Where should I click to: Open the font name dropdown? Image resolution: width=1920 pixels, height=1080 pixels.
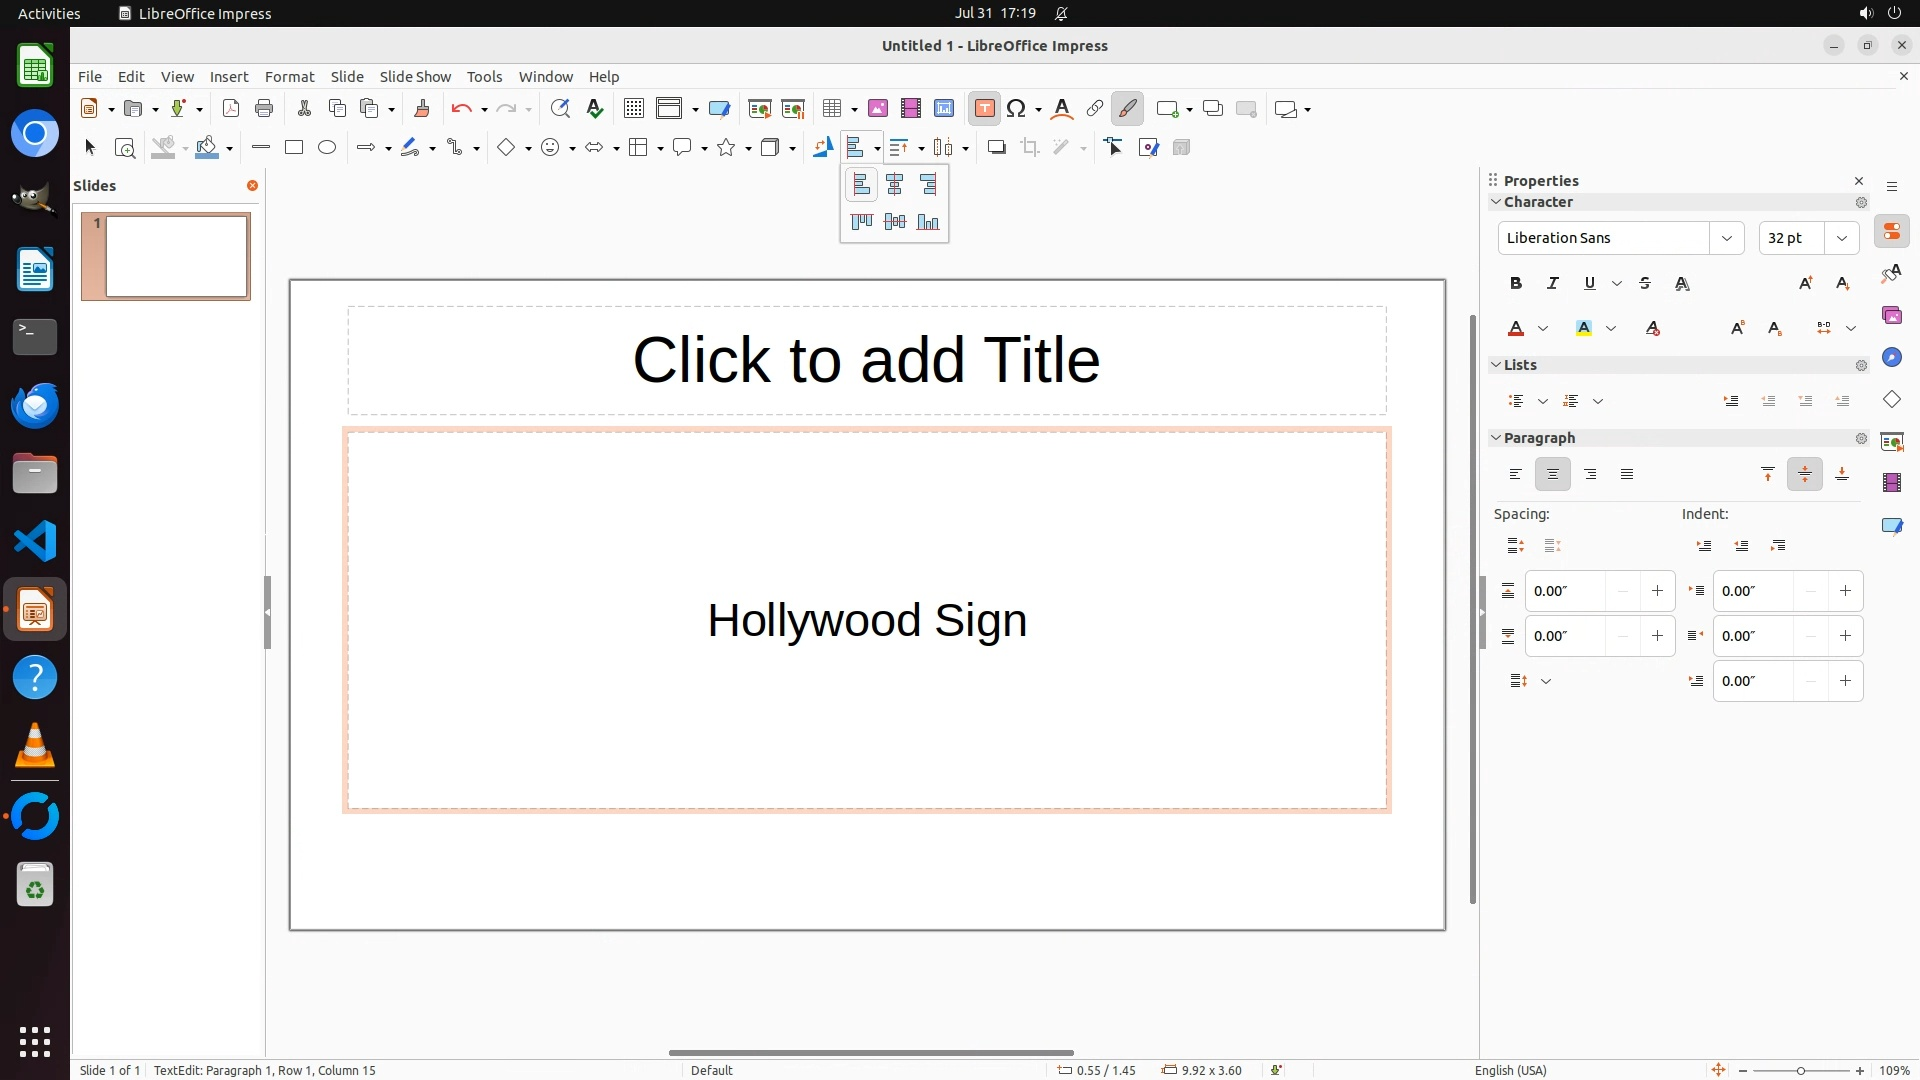(1726, 238)
